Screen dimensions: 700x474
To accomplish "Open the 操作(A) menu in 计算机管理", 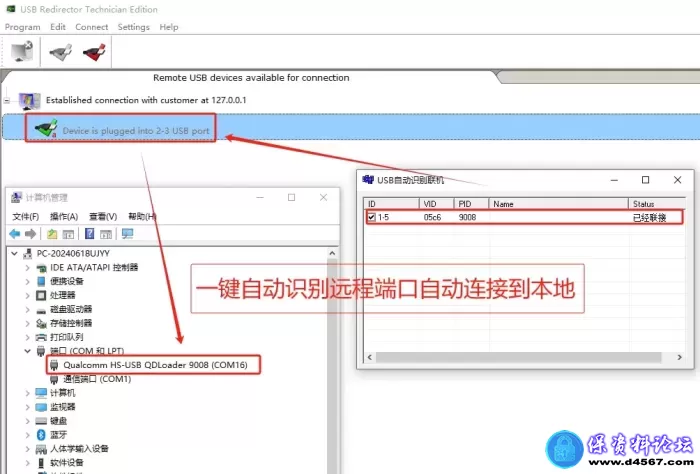I will coord(64,216).
